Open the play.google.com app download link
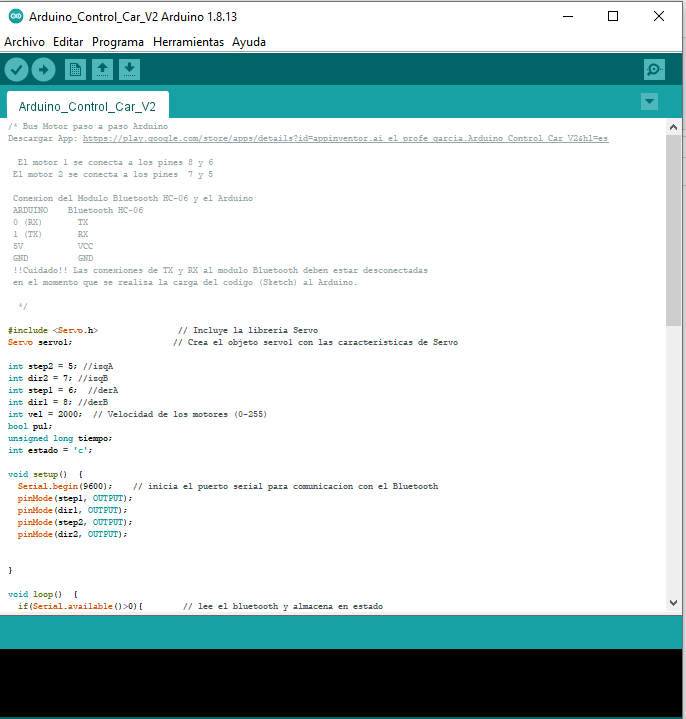 [x=345, y=138]
